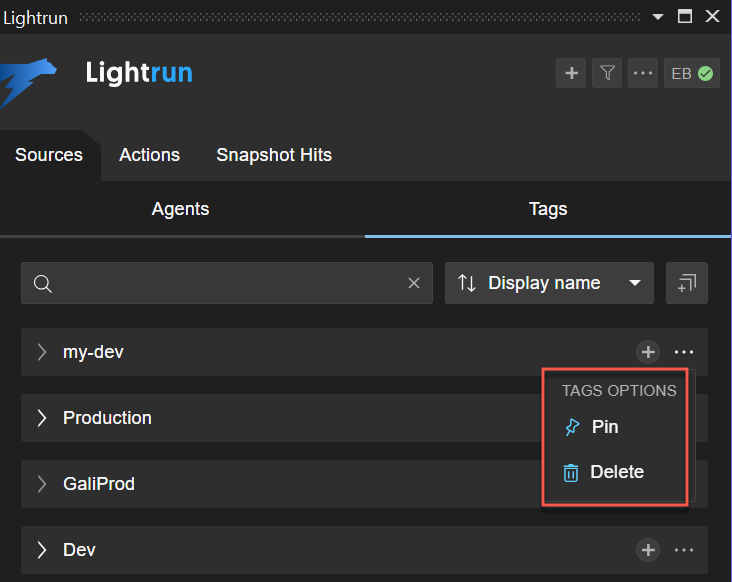Expand the GaliProd tag

tap(42, 484)
